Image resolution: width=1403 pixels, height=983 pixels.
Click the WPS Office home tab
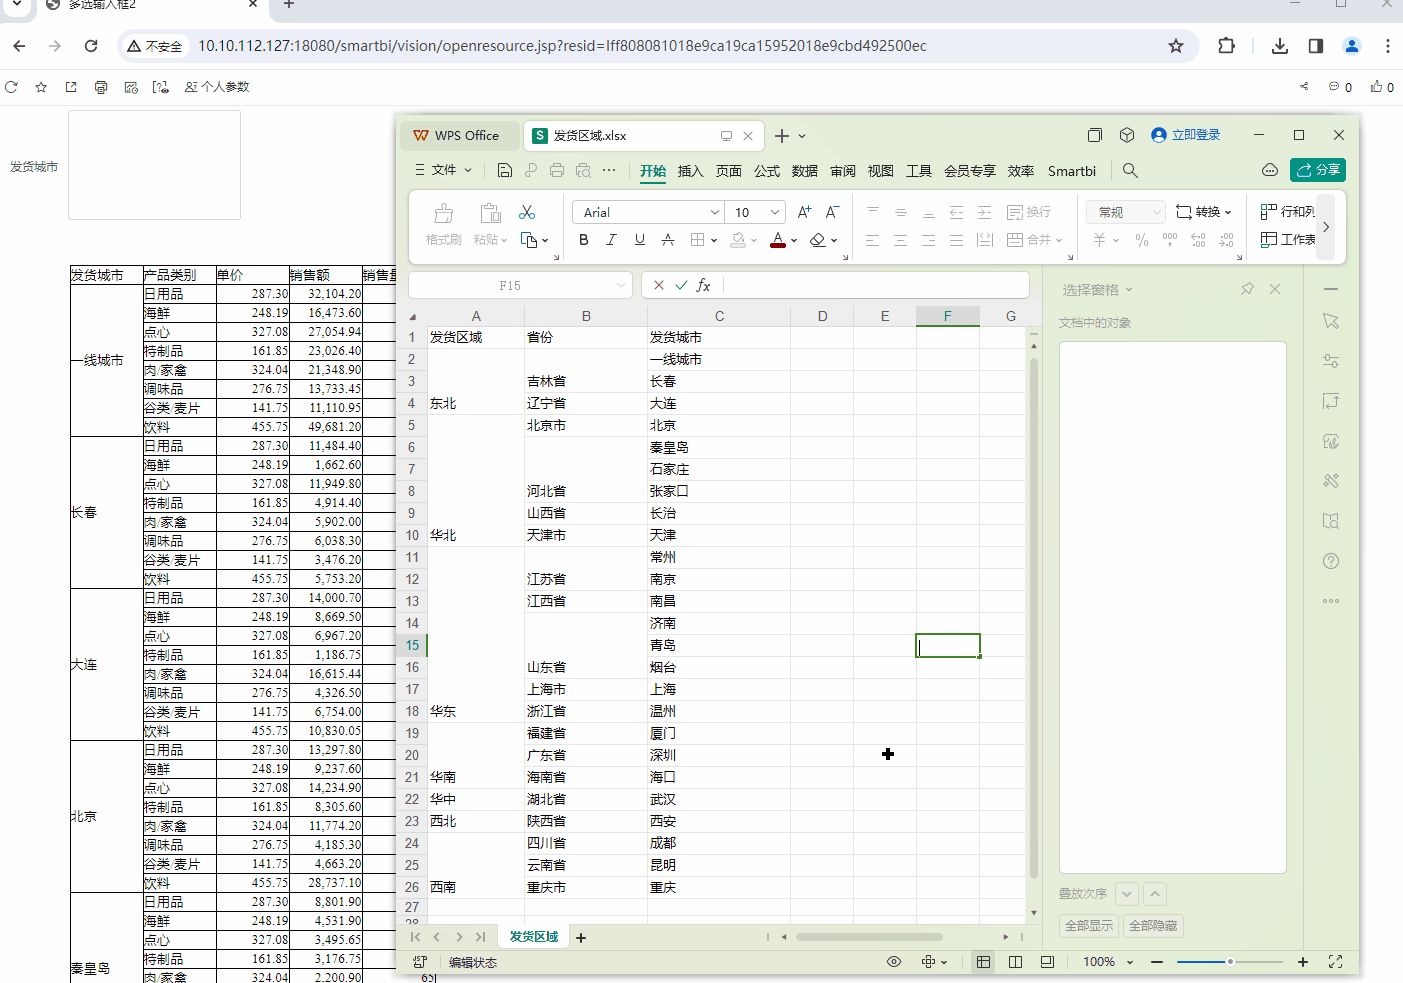457,135
